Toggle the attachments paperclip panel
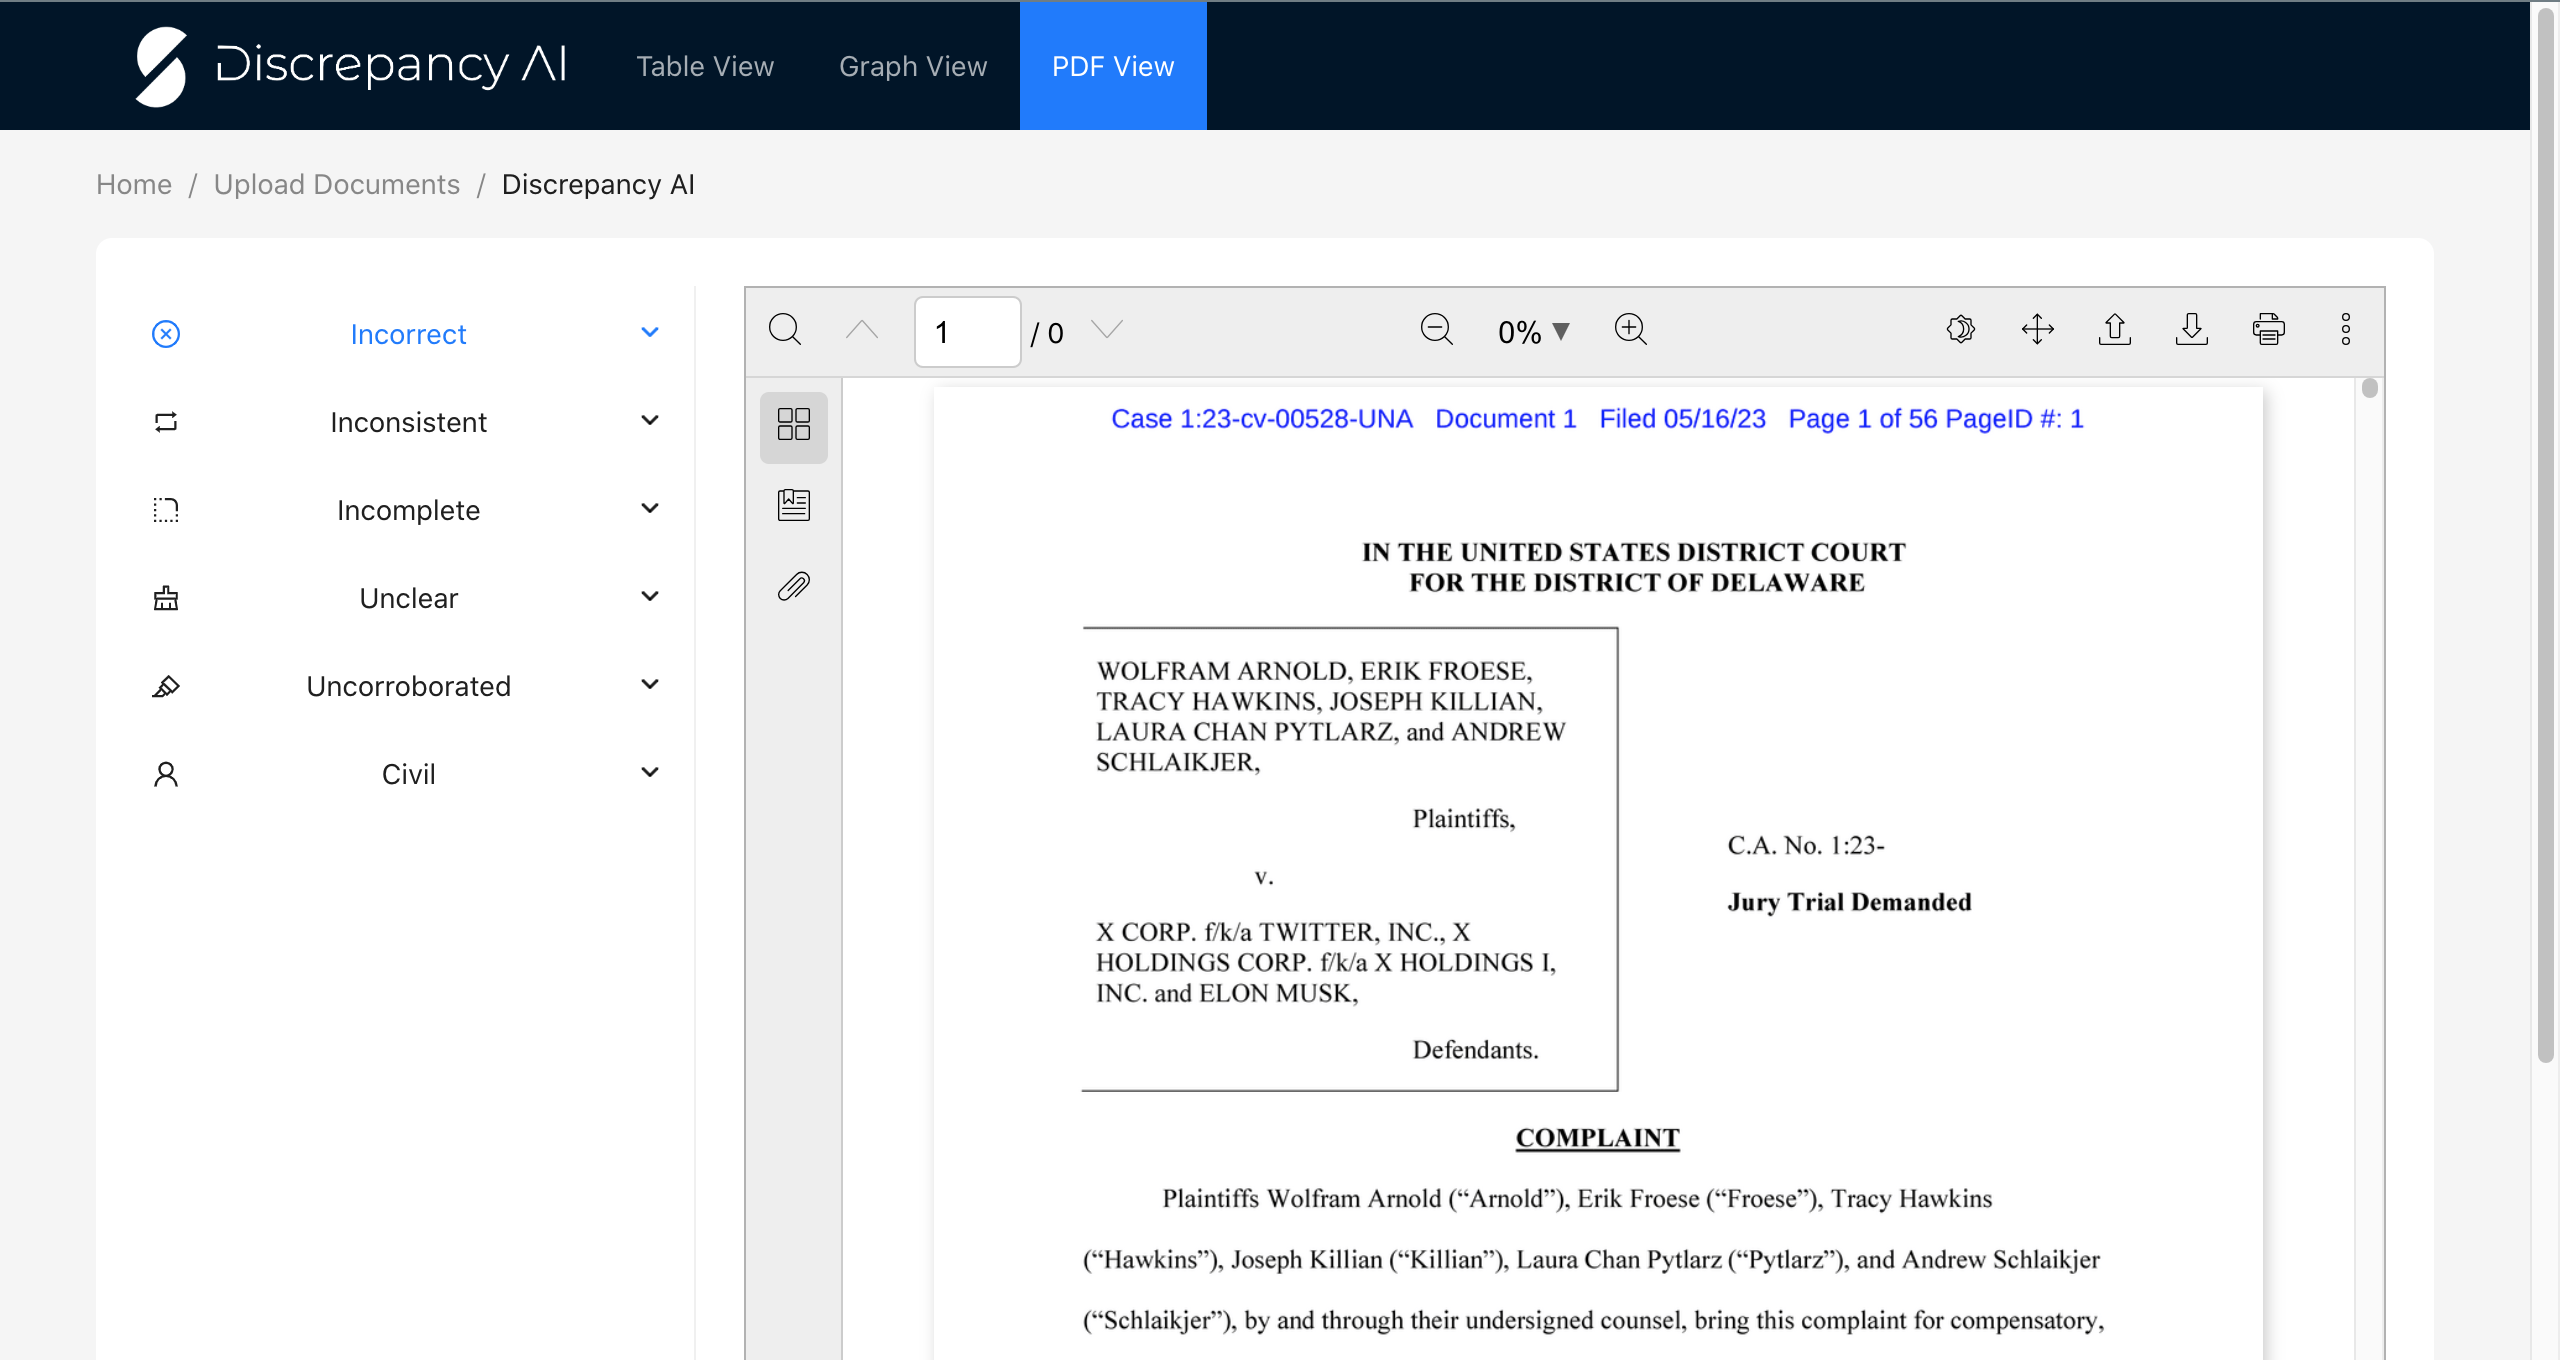This screenshot has width=2560, height=1360. [793, 586]
